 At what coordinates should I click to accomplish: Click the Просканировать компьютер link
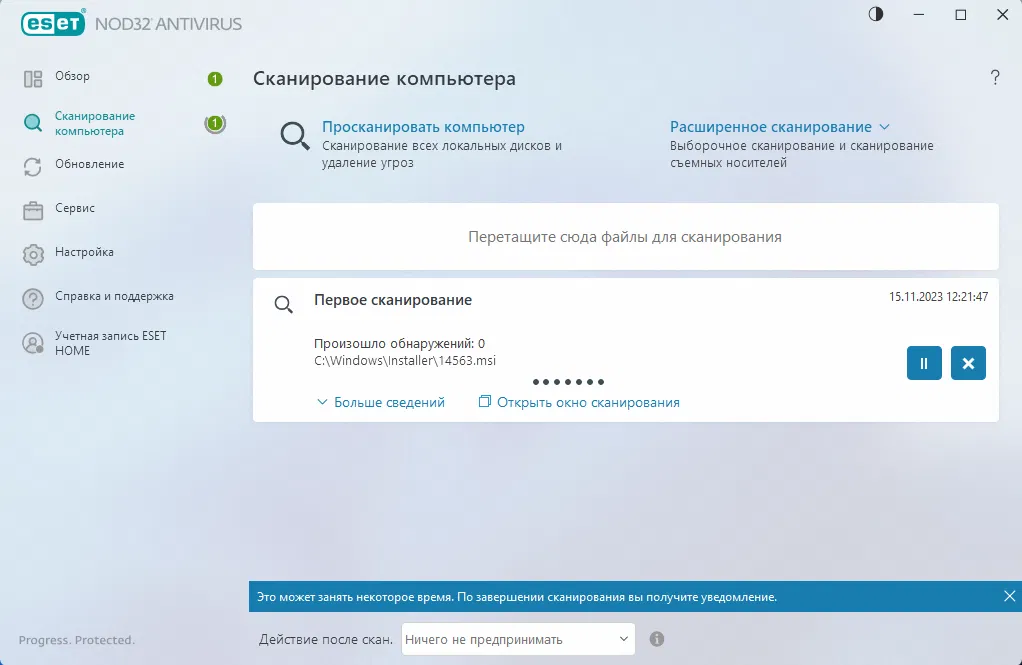click(423, 126)
